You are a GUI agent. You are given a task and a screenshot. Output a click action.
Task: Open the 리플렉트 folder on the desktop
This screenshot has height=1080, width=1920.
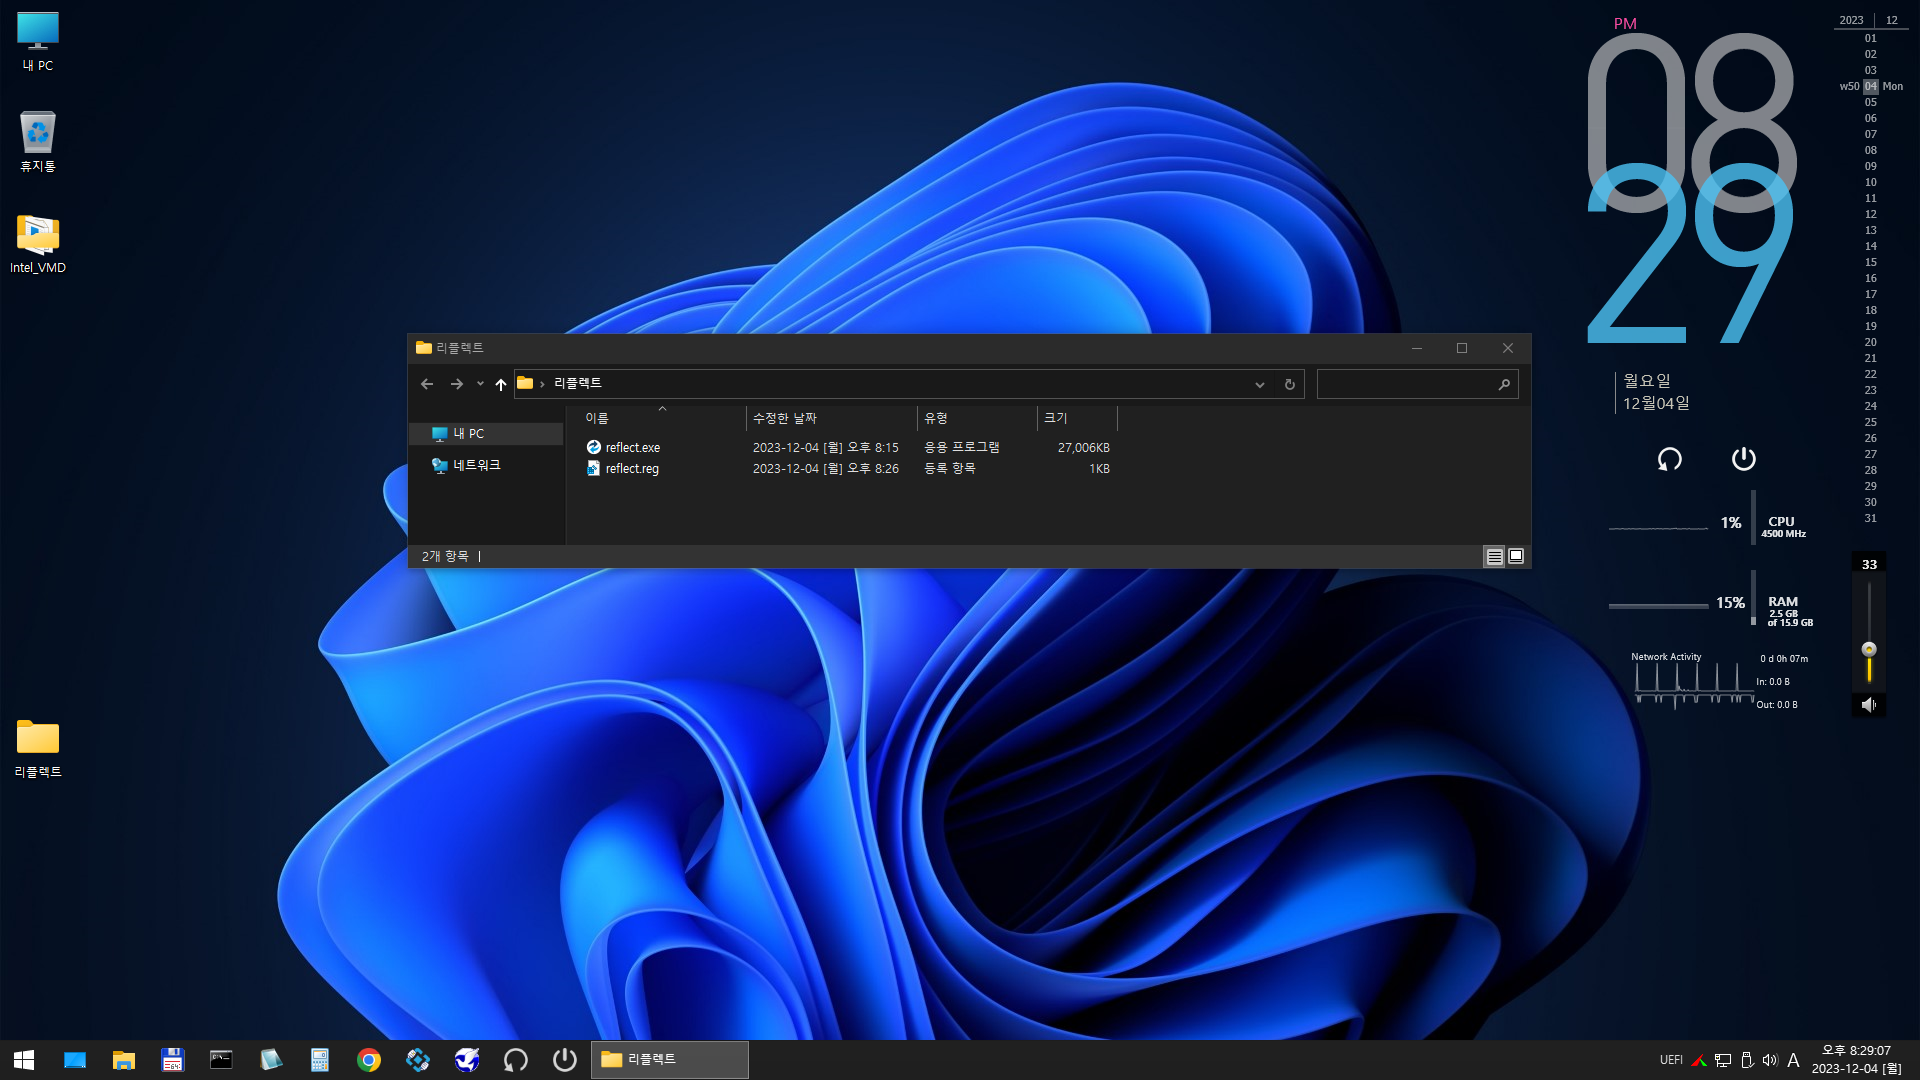38,748
